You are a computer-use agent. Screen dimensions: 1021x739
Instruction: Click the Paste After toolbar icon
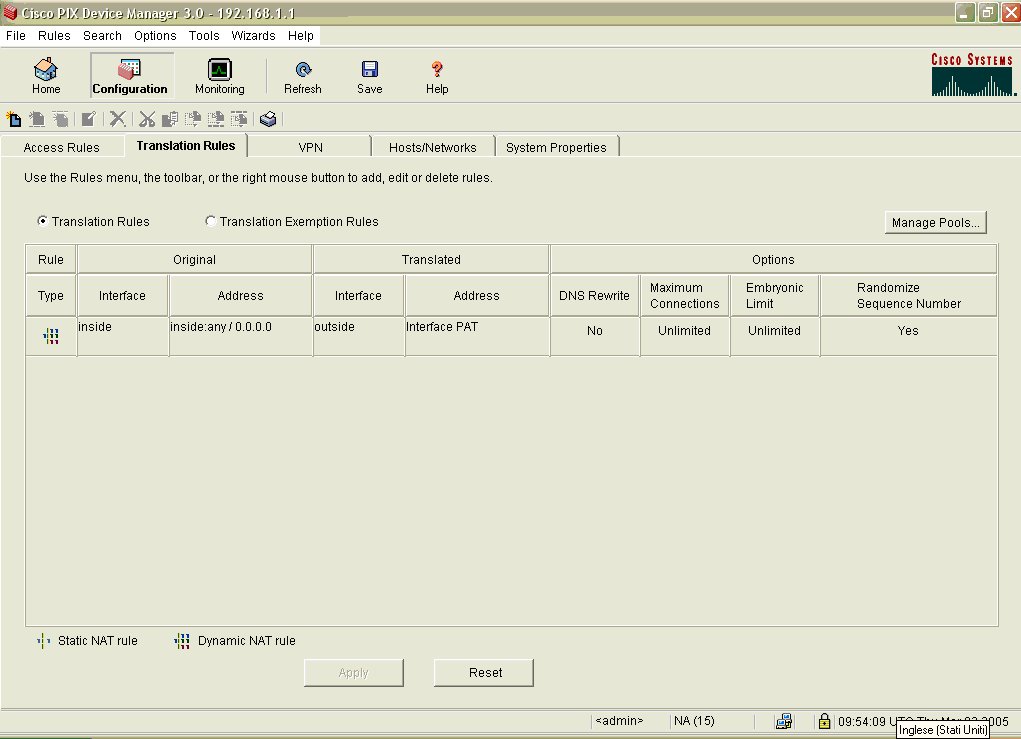point(239,119)
